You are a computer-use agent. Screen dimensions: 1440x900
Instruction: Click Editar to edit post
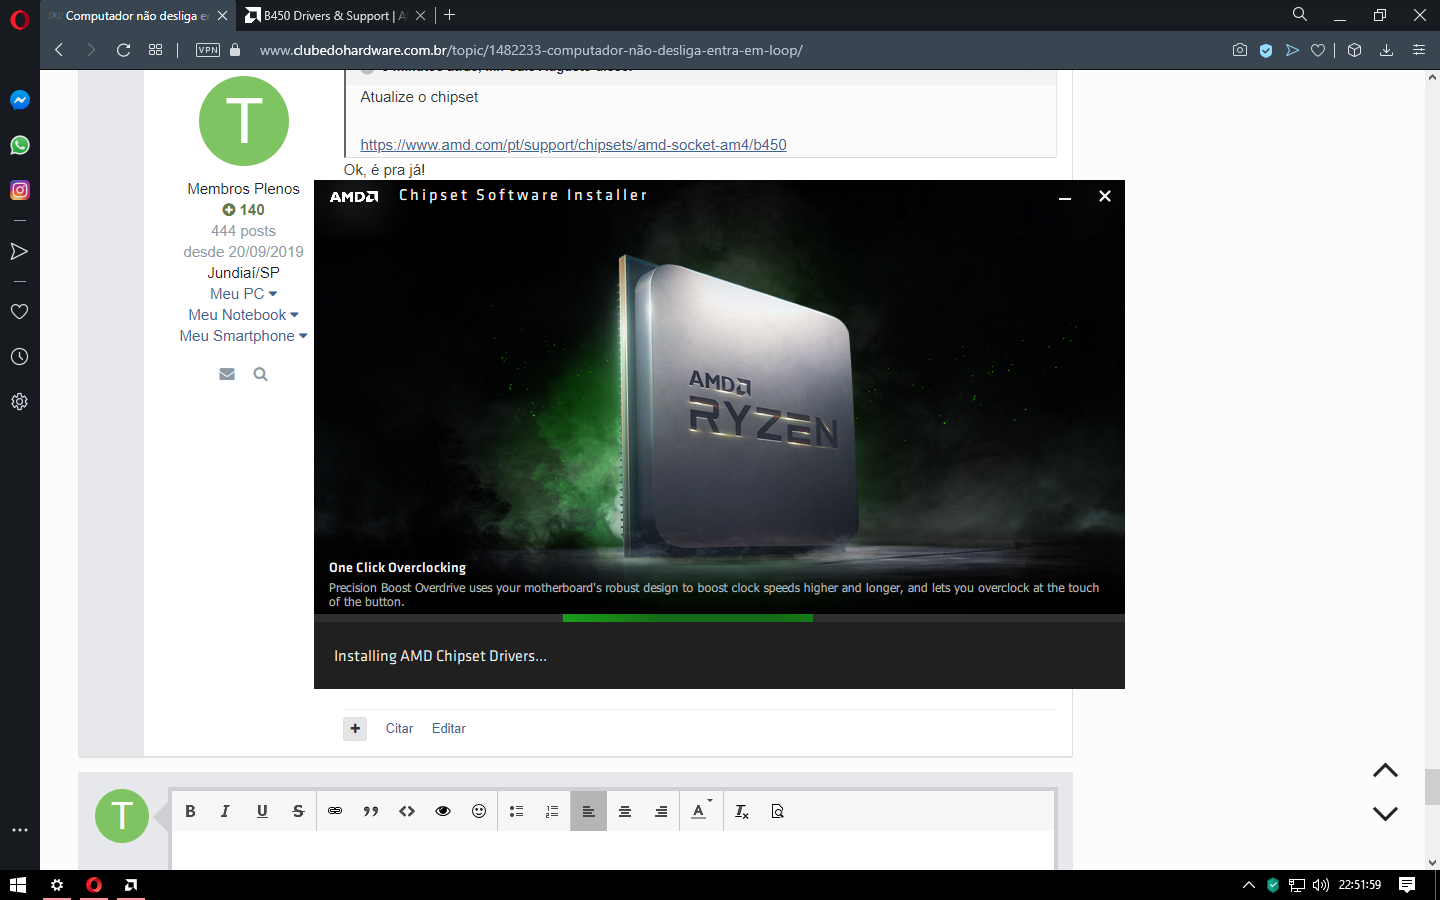449,728
